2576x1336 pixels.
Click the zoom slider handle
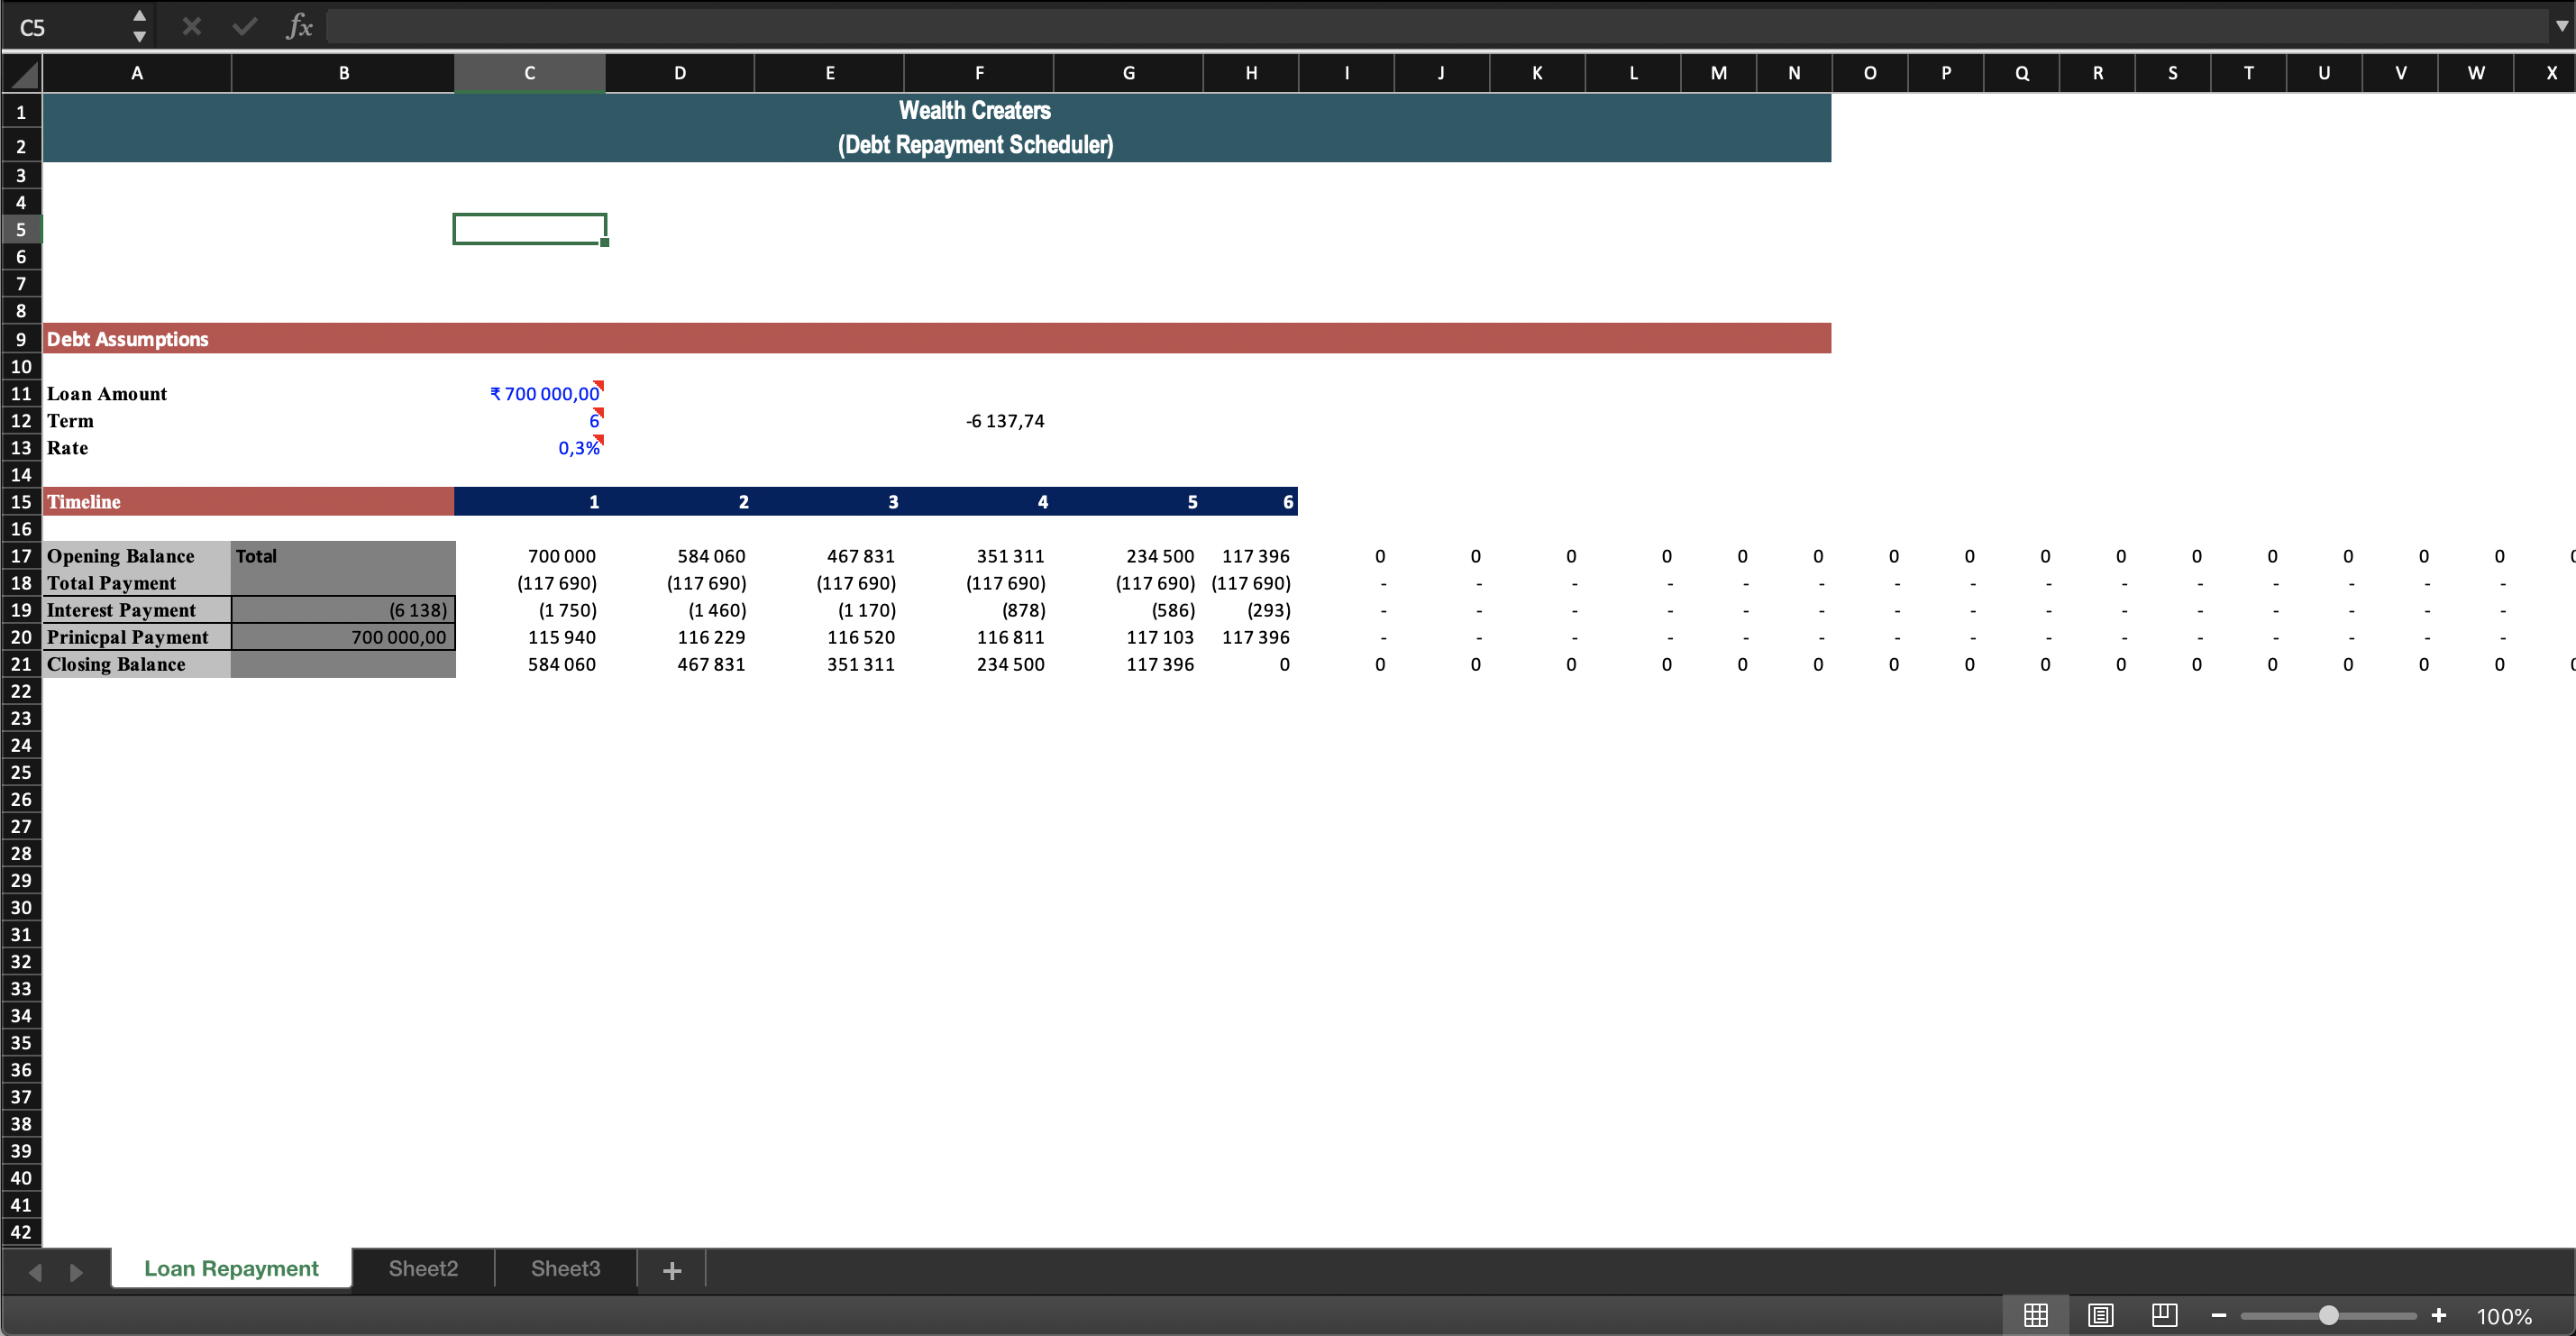(x=2328, y=1316)
